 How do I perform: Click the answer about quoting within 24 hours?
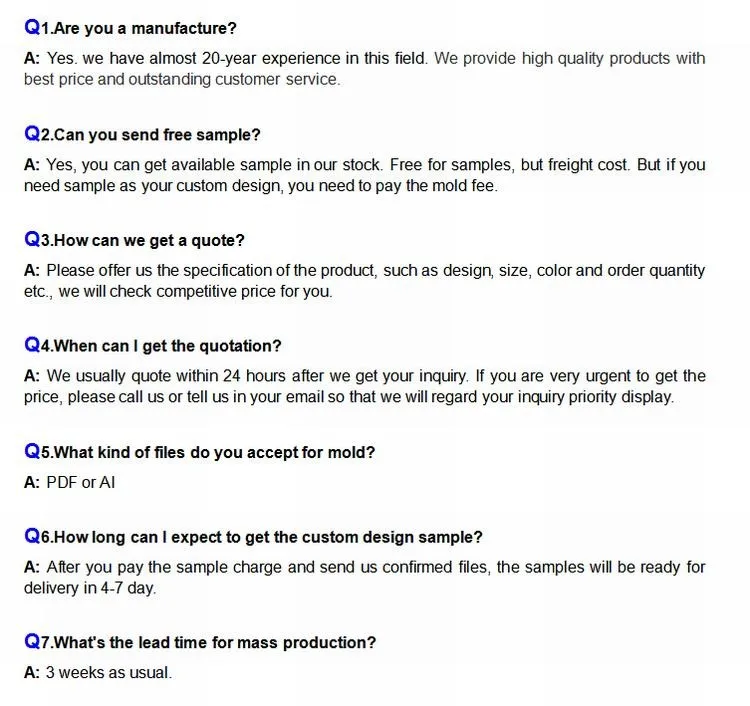364,387
